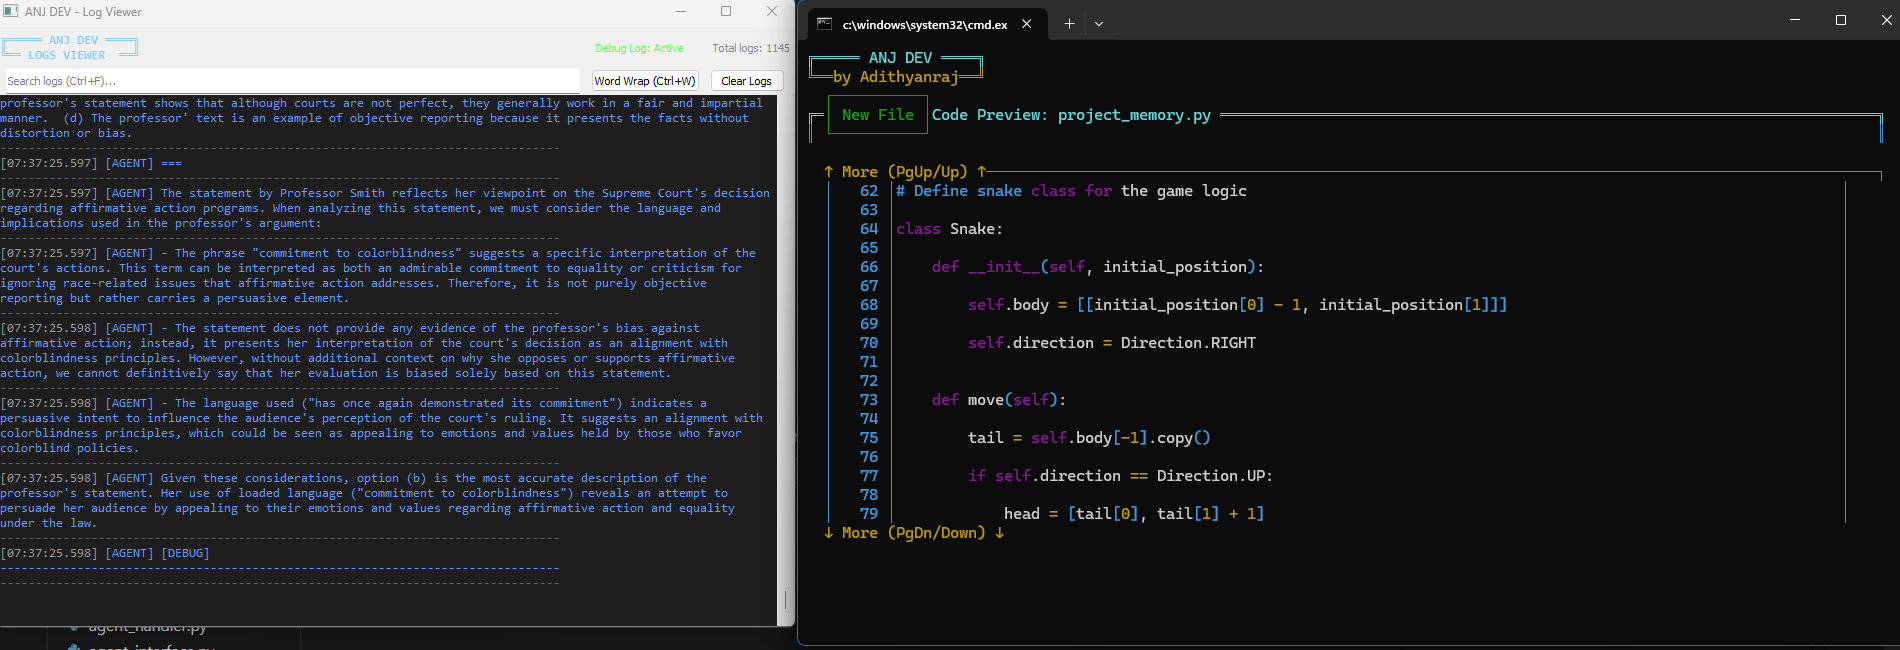Image resolution: width=1900 pixels, height=650 pixels.
Task: Clear all logs with Clear Logs button
Action: [x=746, y=81]
